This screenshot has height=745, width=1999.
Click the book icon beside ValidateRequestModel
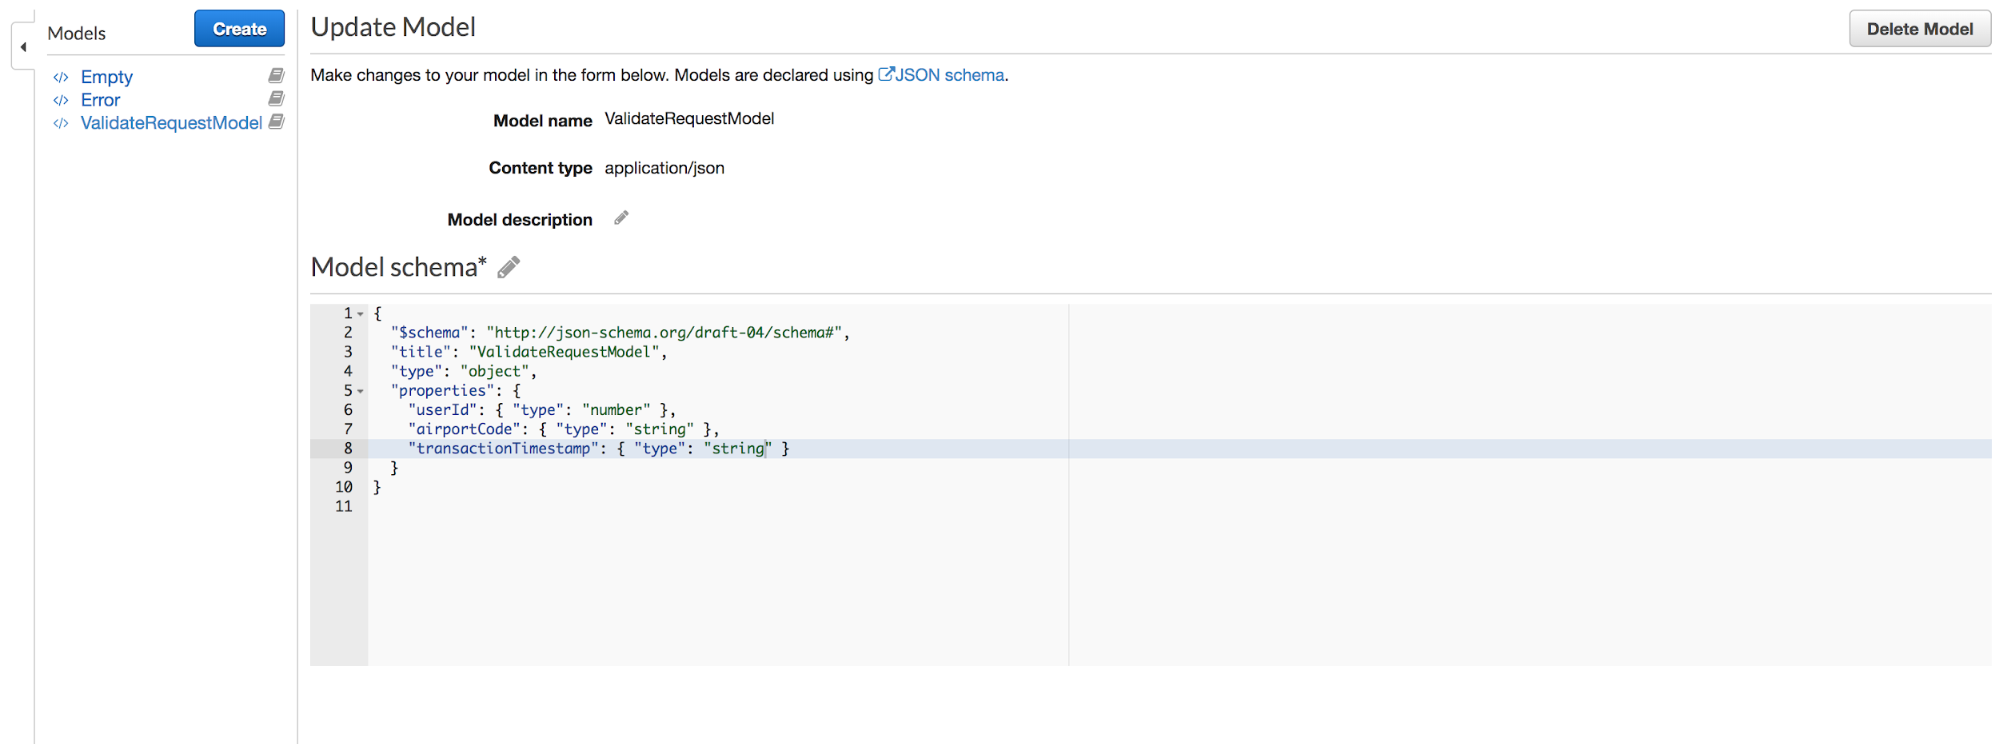click(276, 122)
